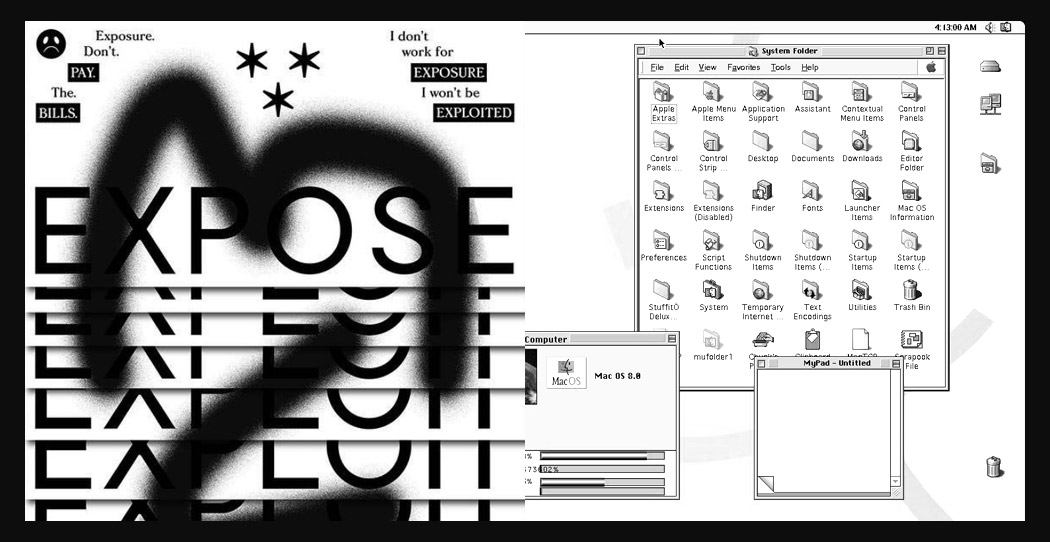Screen dimensions: 1050x542
Task: Click the MyPad scroll down arrow
Action: click(x=895, y=482)
